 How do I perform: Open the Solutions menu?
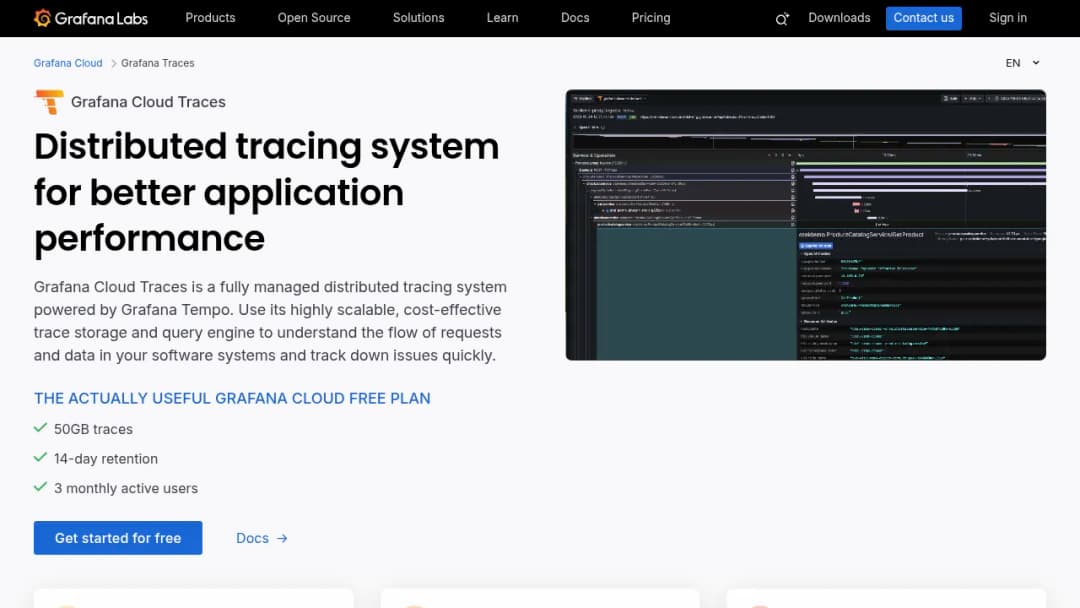pyautogui.click(x=418, y=18)
